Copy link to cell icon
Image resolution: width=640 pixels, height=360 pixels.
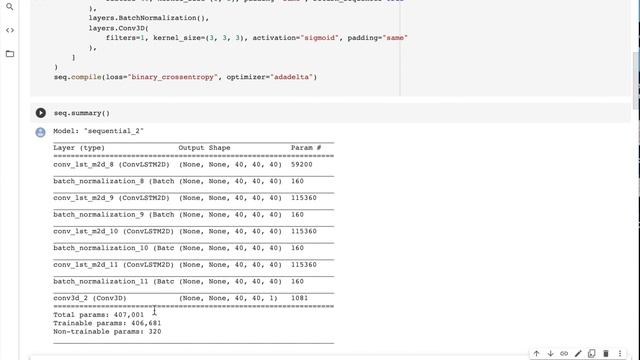tap(564, 353)
